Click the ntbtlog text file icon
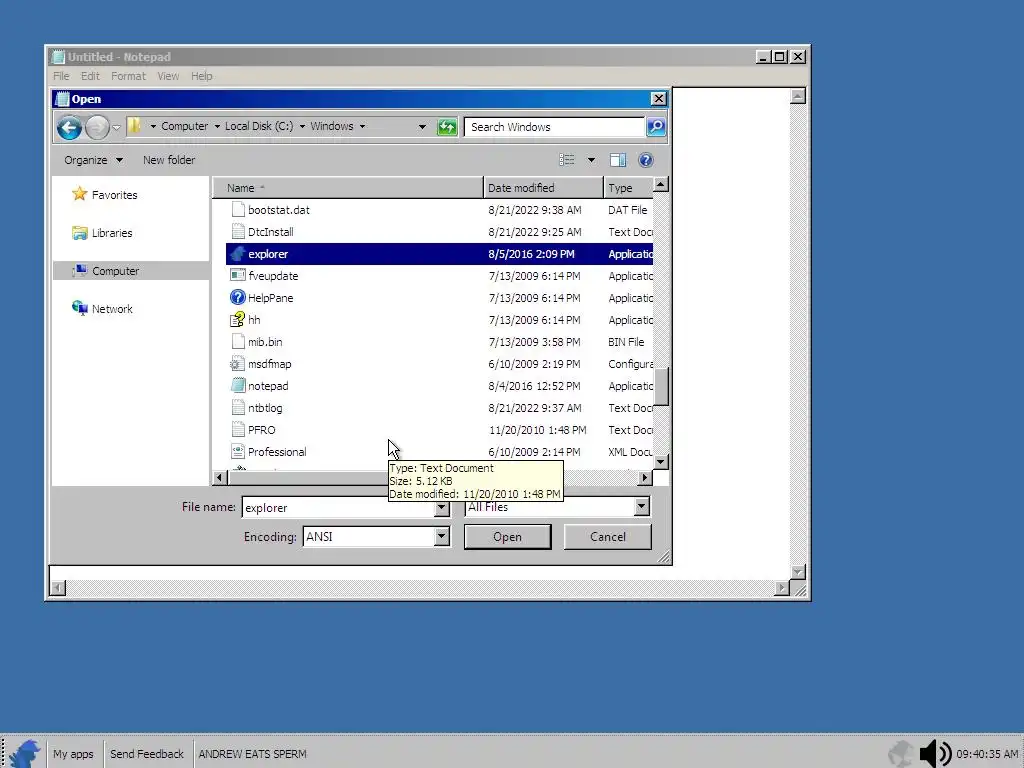 click(238, 408)
